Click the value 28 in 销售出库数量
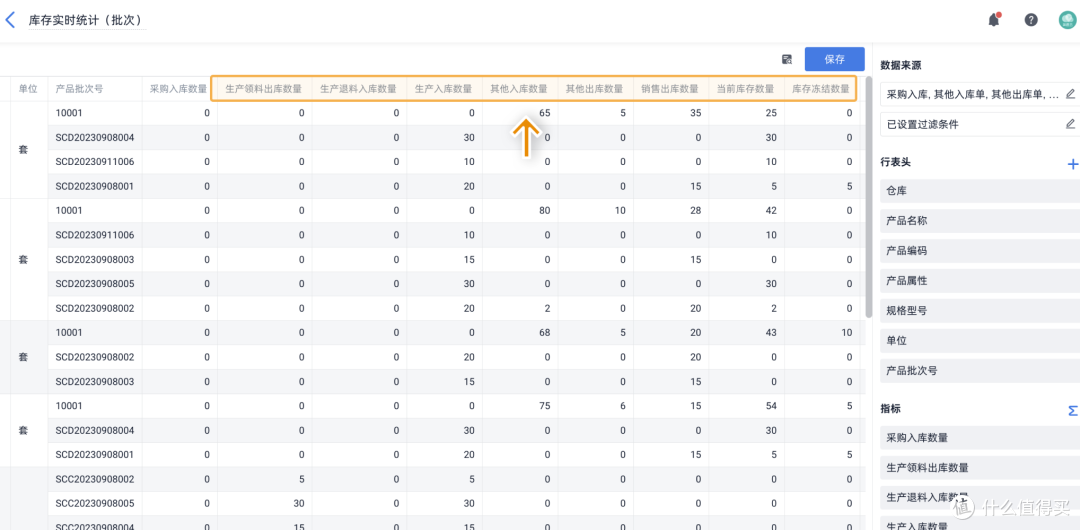The image size is (1080, 530). [696, 211]
